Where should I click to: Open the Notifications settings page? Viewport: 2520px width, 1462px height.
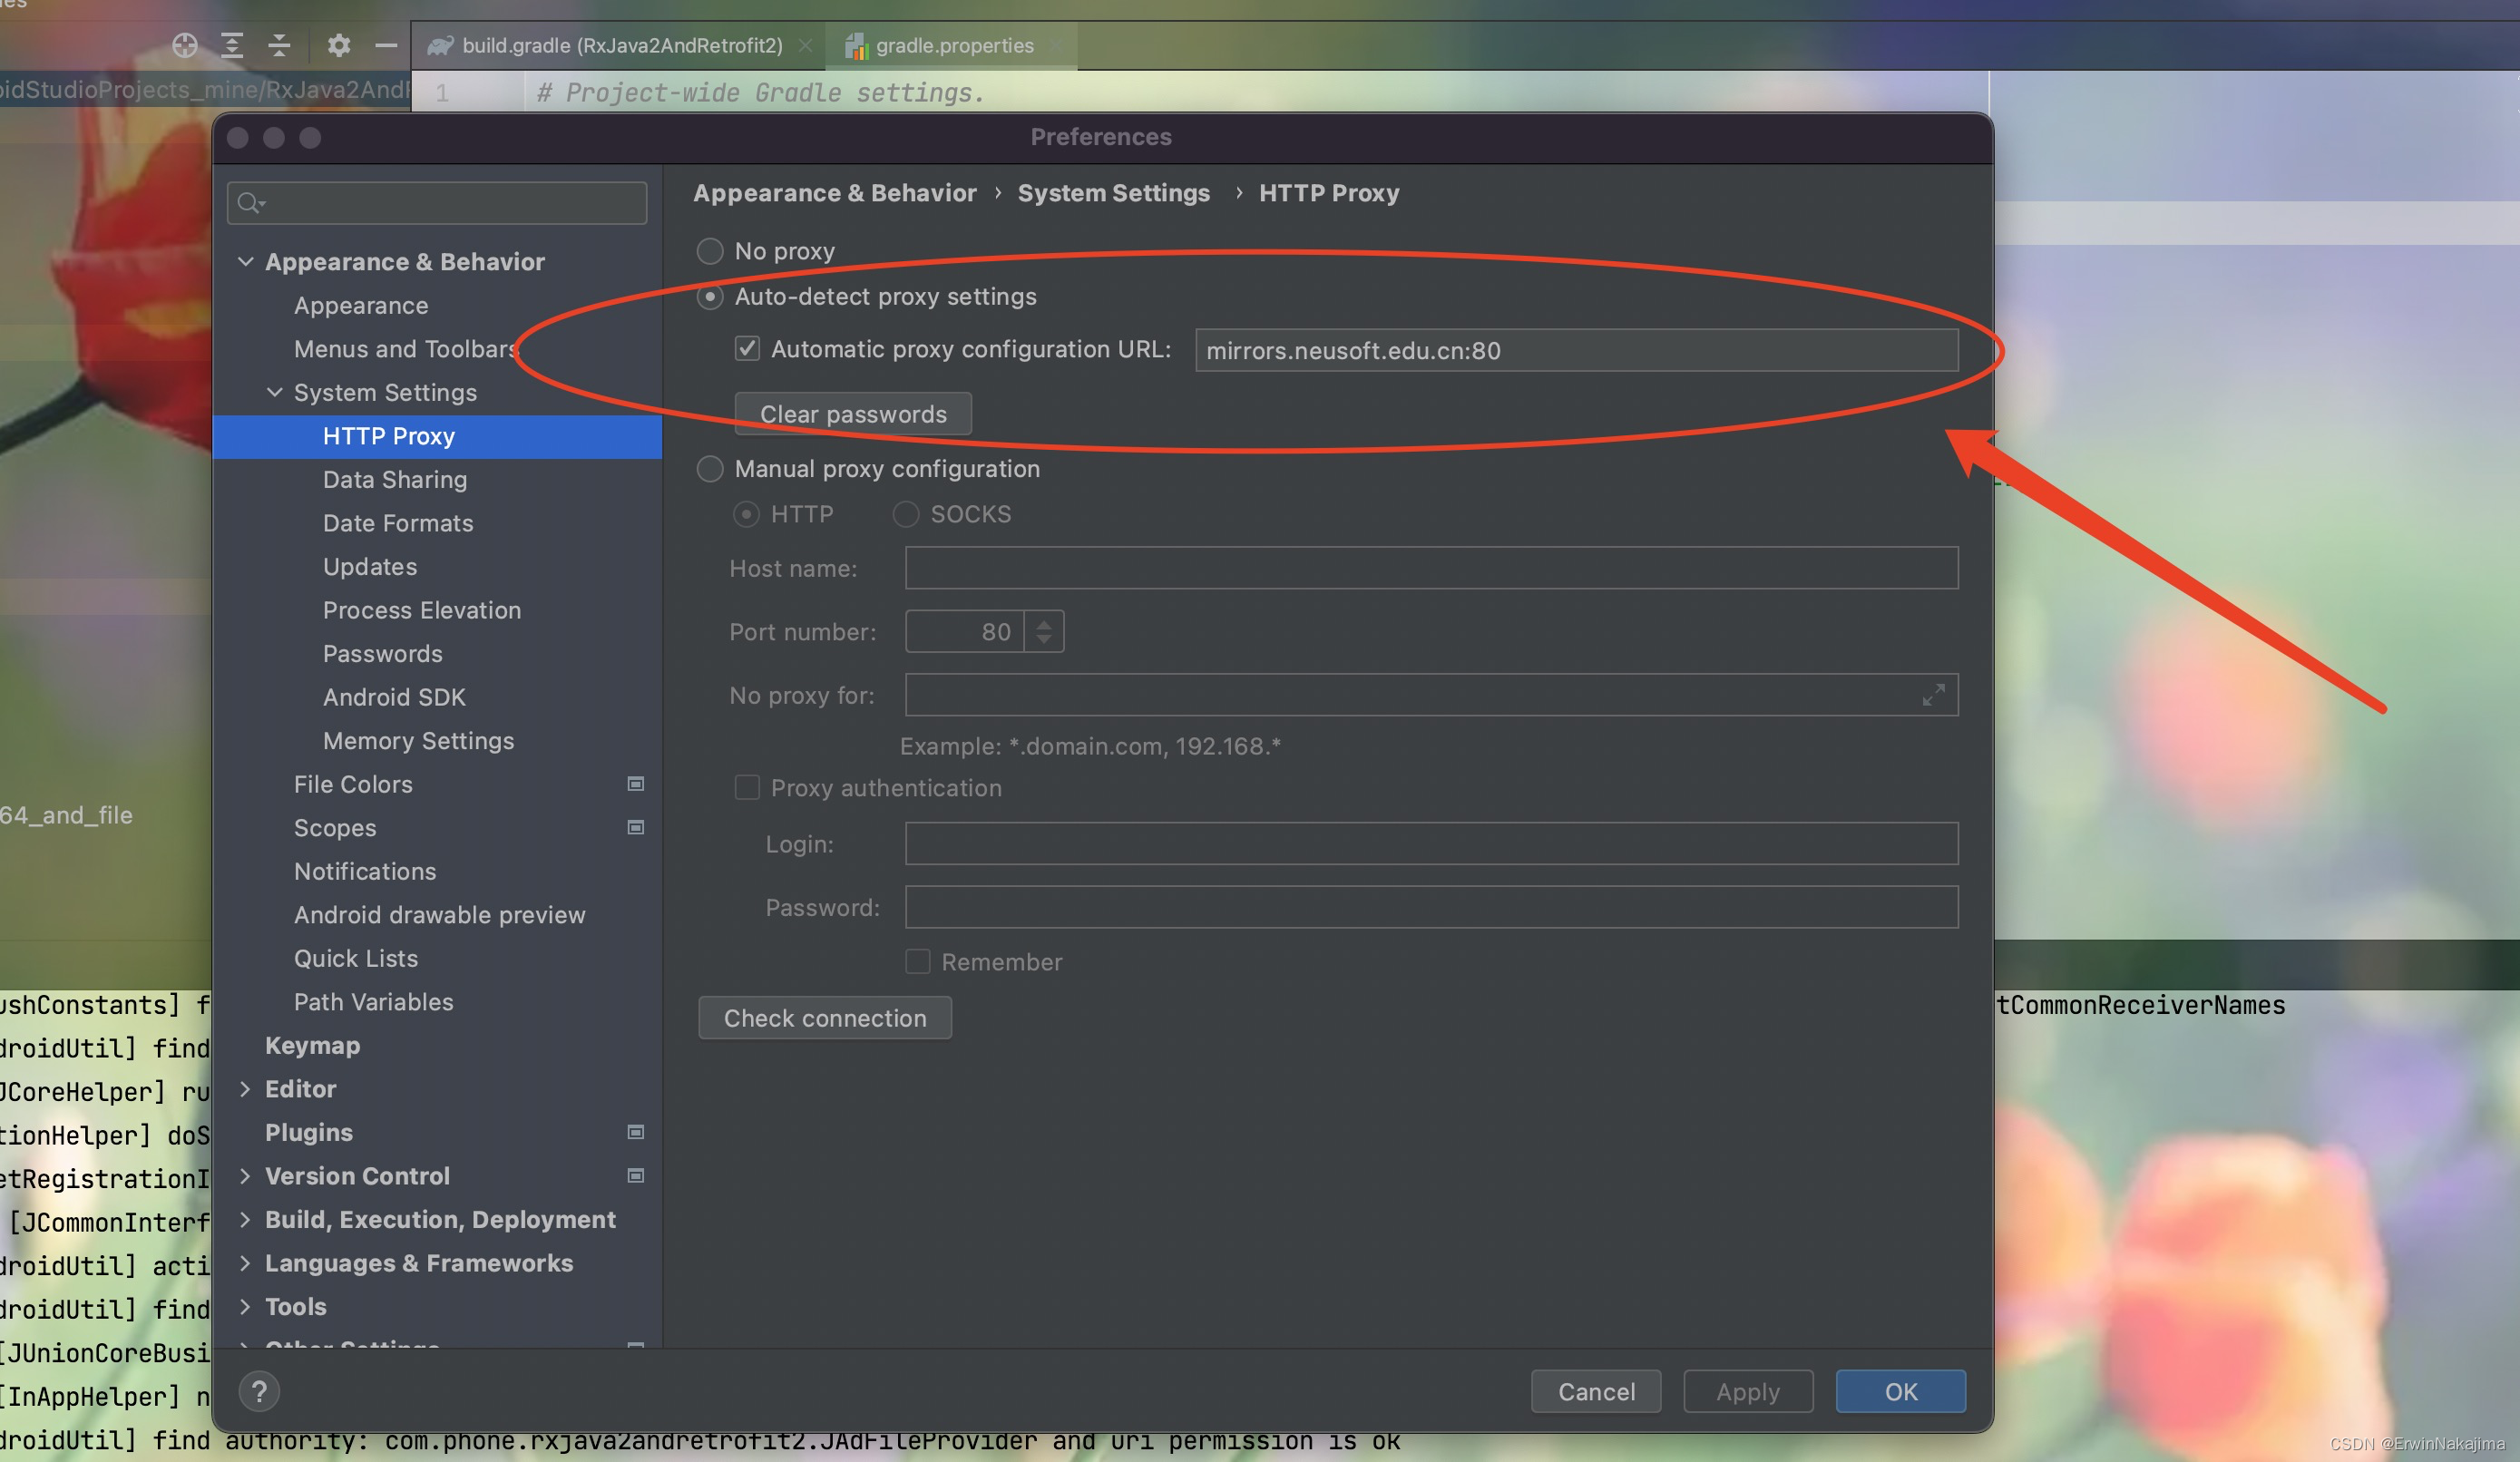[x=365, y=871]
